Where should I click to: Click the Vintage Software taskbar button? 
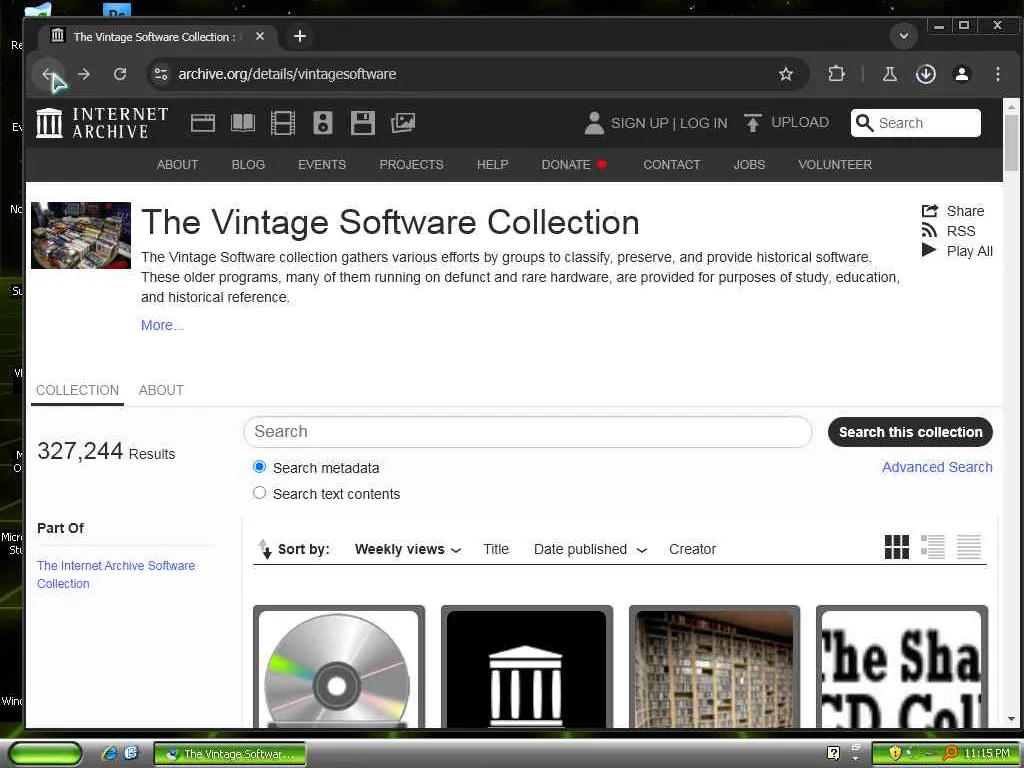pyautogui.click(x=230, y=754)
